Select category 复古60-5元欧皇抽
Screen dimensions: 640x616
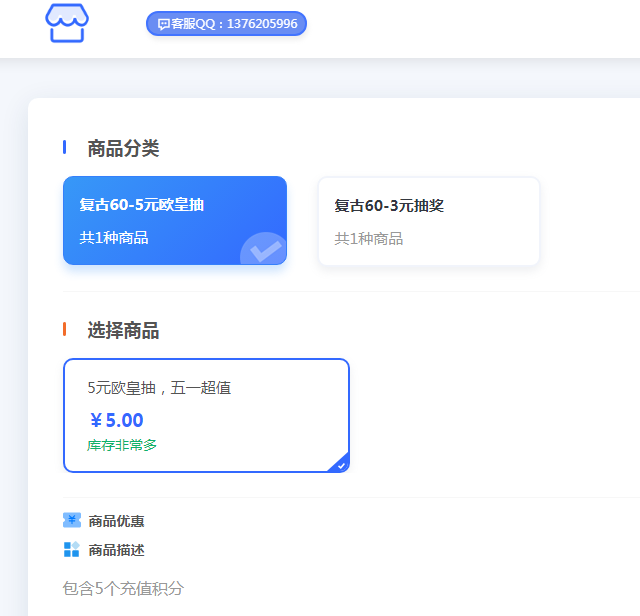tap(175, 220)
